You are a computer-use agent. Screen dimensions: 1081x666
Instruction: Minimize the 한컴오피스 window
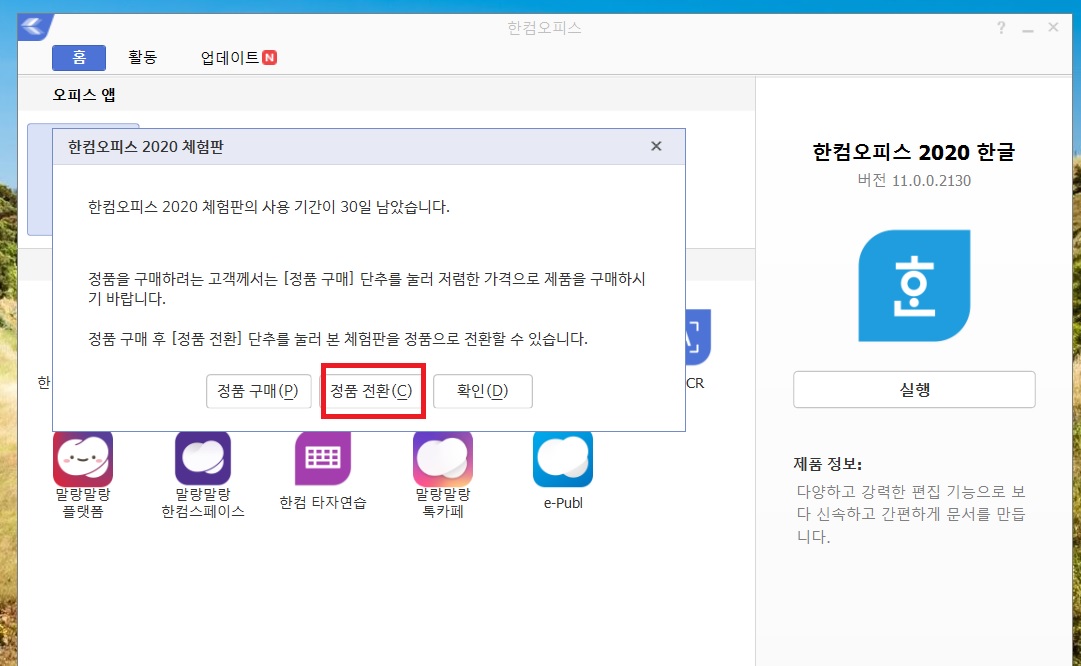1027,29
